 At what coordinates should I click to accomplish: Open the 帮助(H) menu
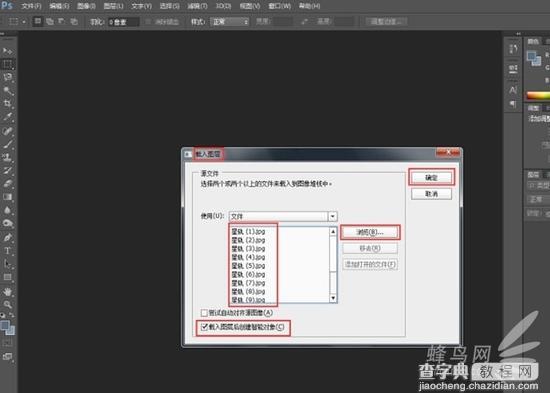point(309,6)
